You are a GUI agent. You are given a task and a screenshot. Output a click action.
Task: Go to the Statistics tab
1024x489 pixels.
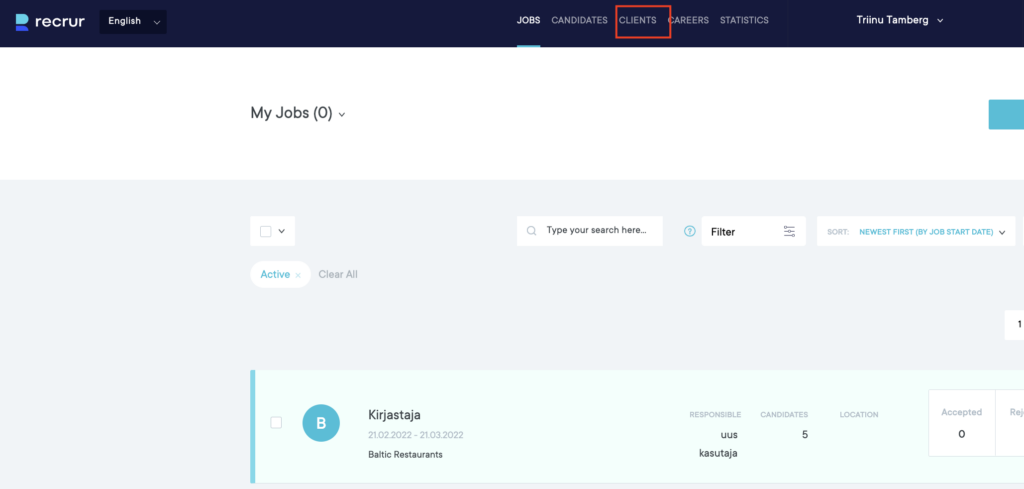(744, 20)
